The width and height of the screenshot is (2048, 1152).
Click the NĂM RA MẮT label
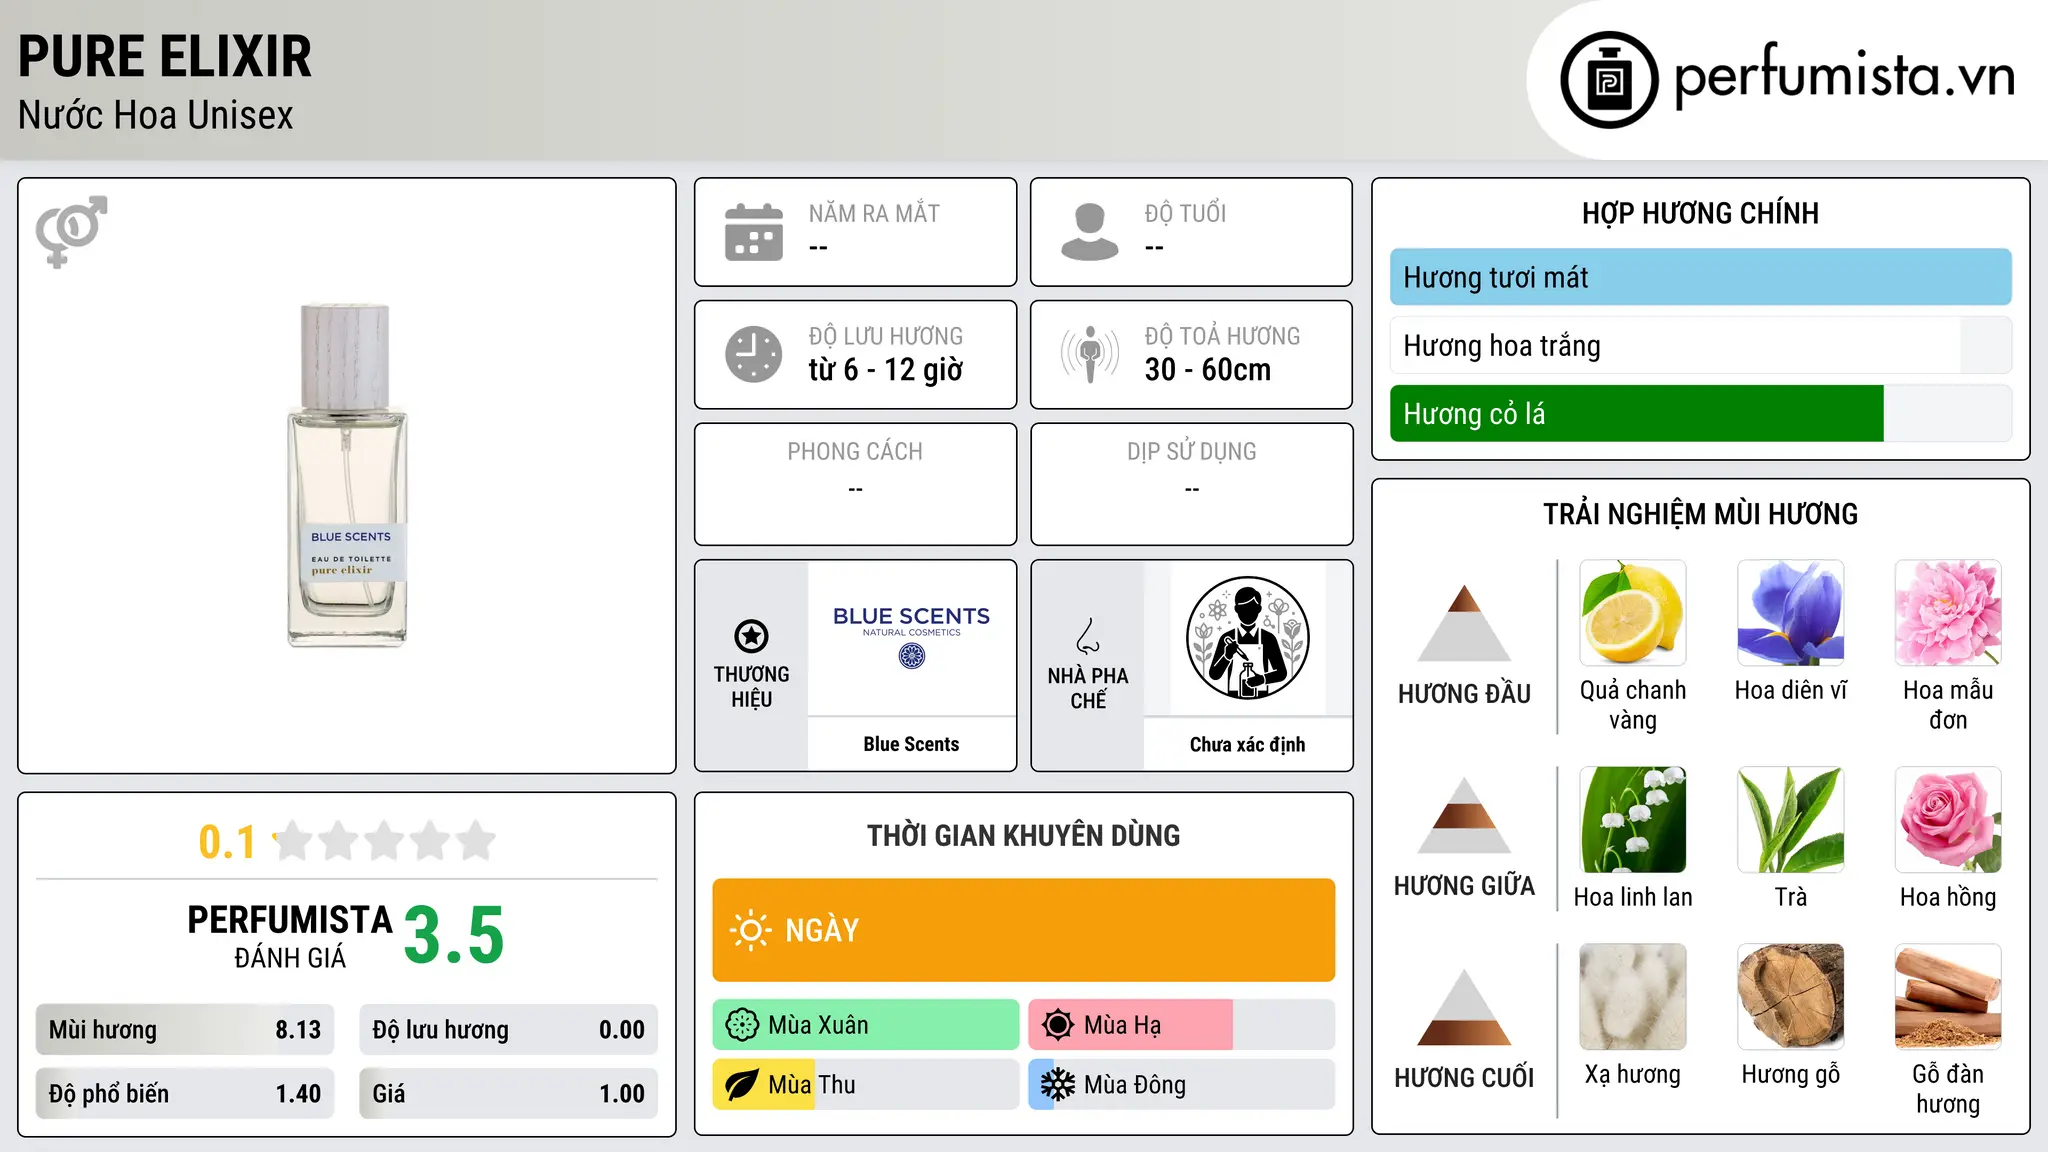(x=874, y=213)
